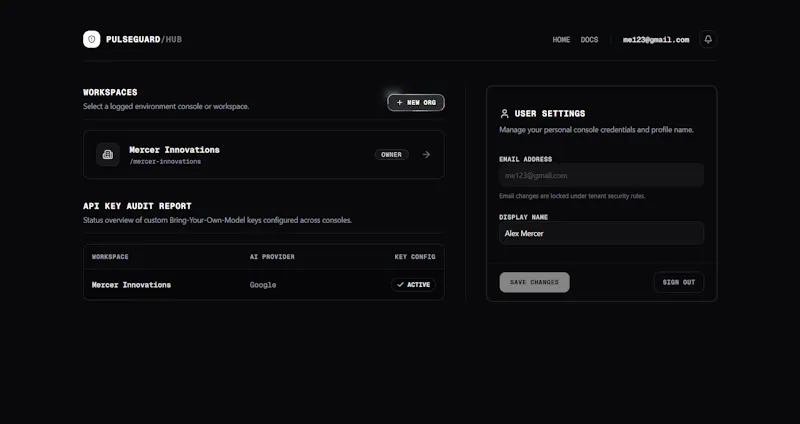Click the Workspace column header
The width and height of the screenshot is (800, 424).
pyautogui.click(x=110, y=257)
